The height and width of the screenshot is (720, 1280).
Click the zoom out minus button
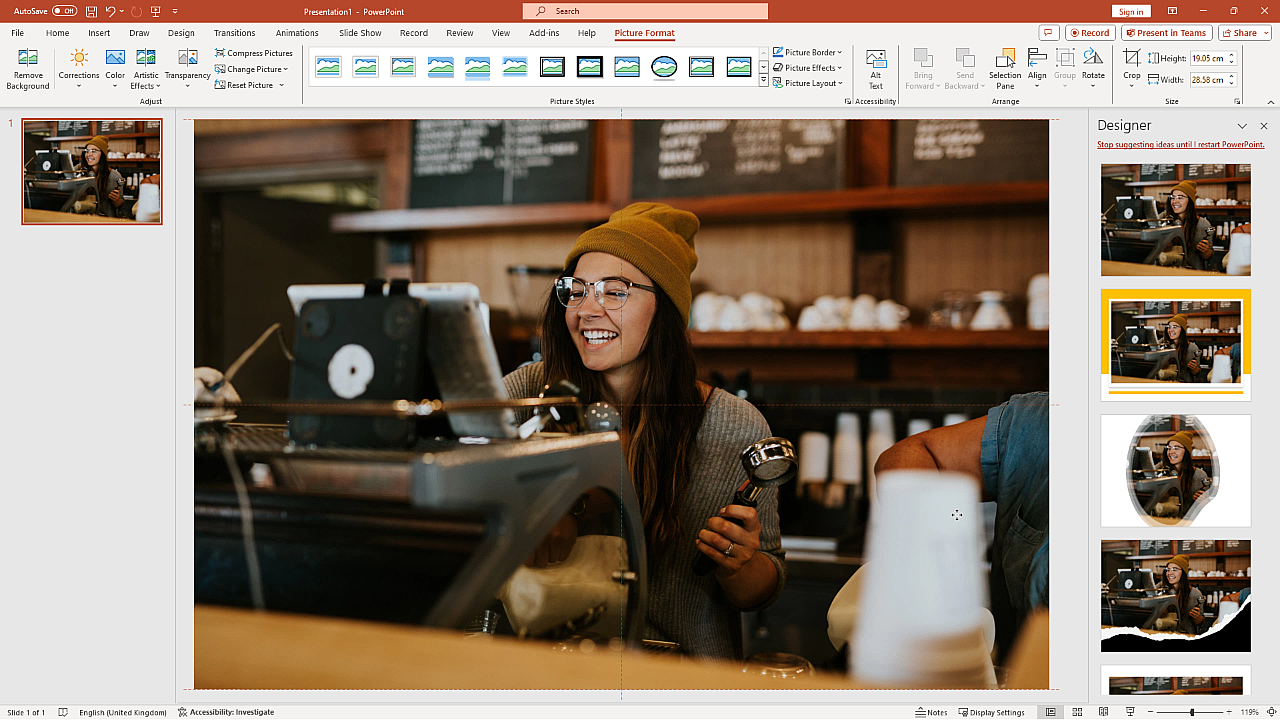click(x=1148, y=712)
